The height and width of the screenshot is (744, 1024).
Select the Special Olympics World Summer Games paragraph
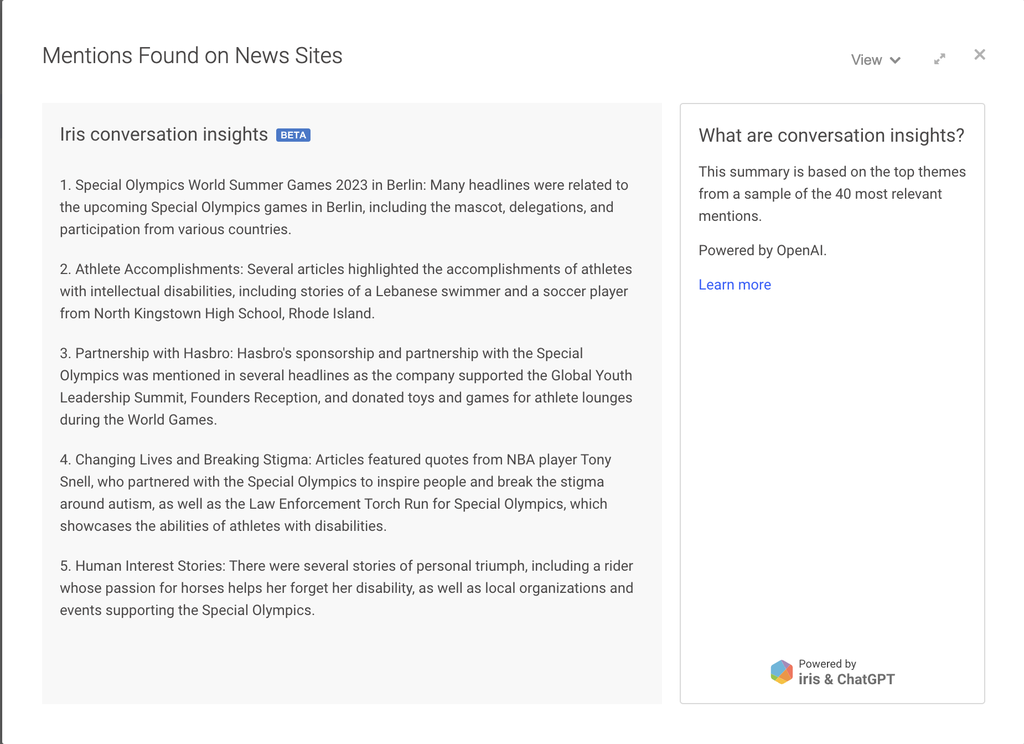pyautogui.click(x=345, y=207)
